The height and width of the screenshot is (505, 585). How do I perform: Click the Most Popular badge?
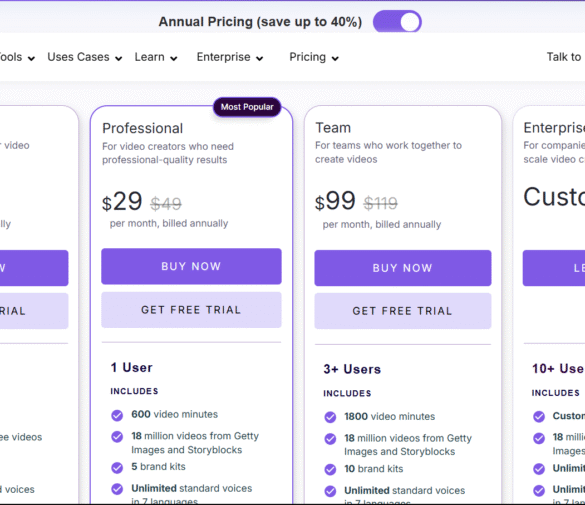click(247, 107)
